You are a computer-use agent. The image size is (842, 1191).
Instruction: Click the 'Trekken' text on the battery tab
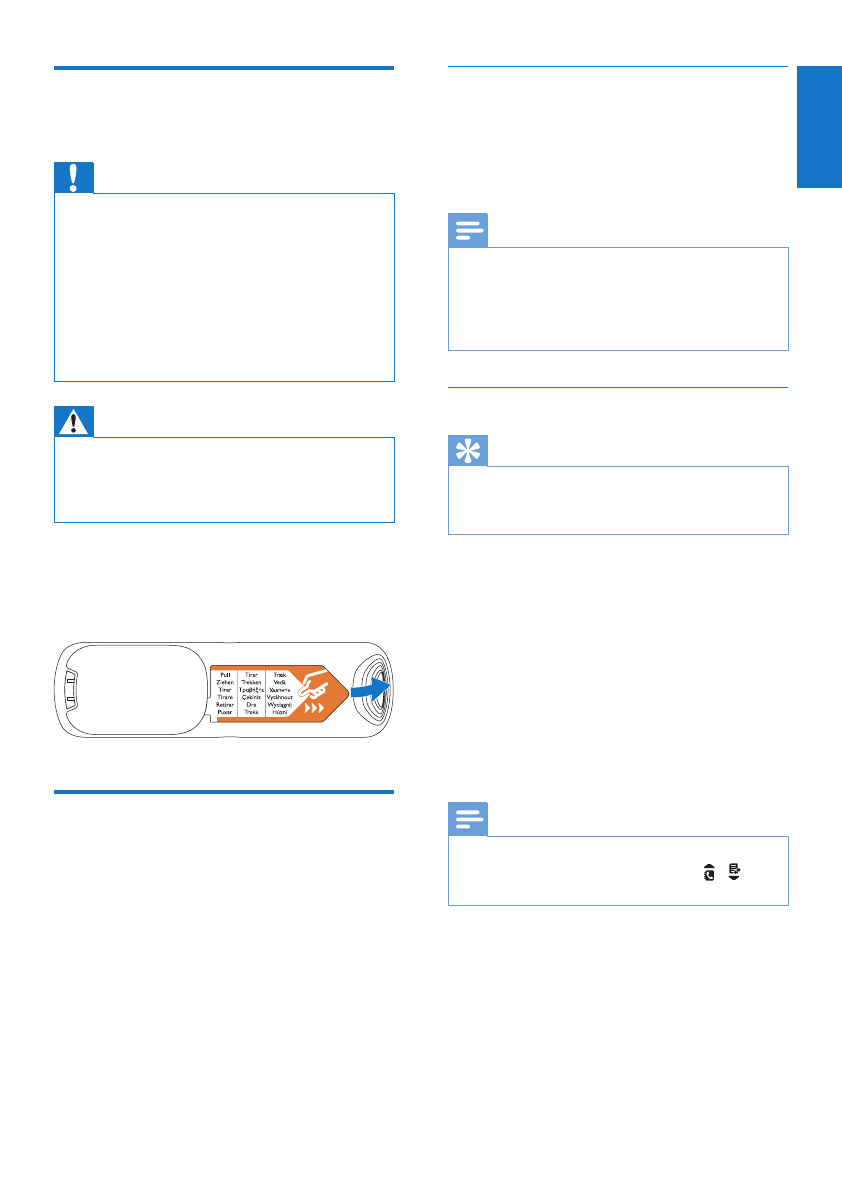[251, 683]
